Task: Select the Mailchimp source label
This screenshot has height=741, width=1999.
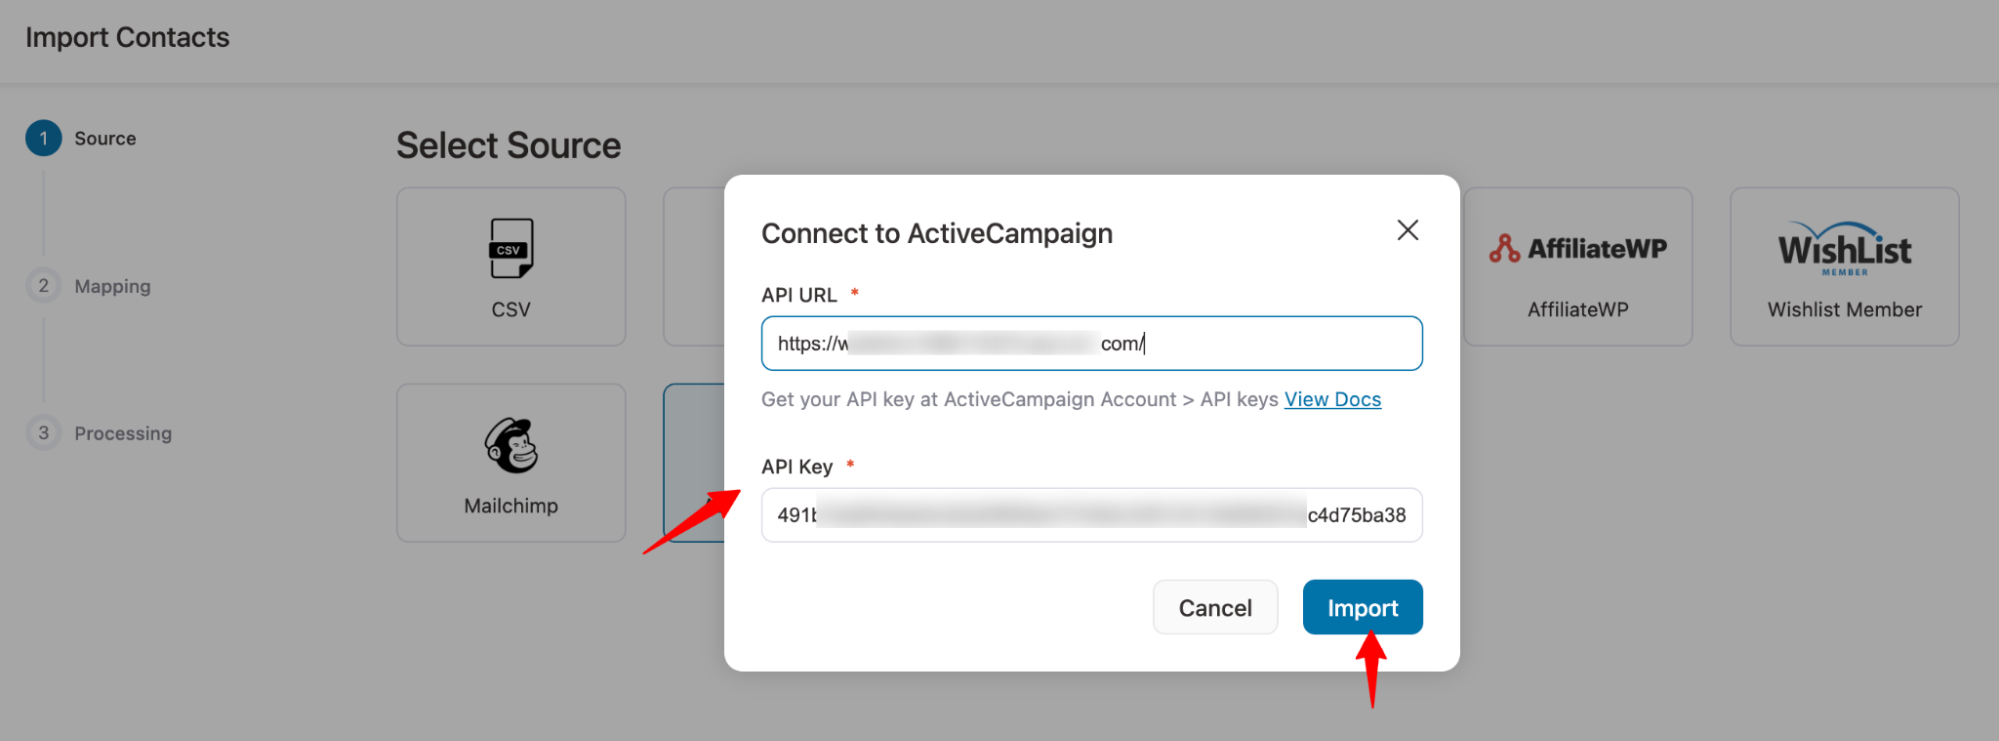Action: 511,506
